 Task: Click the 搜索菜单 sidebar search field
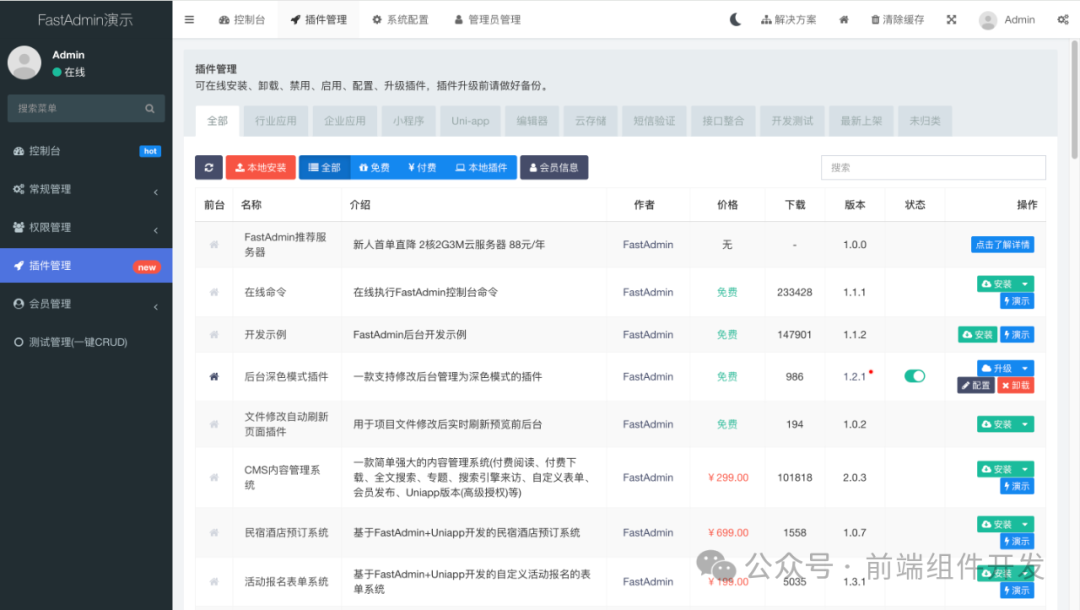(76, 109)
